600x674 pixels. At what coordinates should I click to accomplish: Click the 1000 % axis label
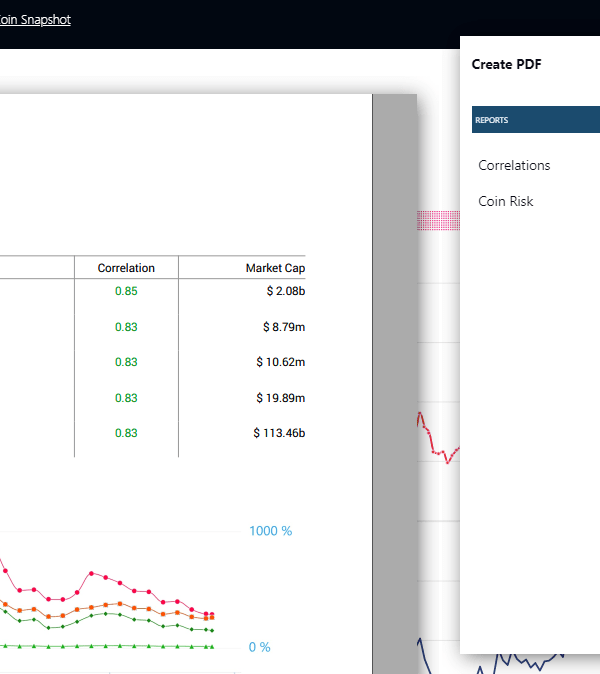(x=270, y=531)
